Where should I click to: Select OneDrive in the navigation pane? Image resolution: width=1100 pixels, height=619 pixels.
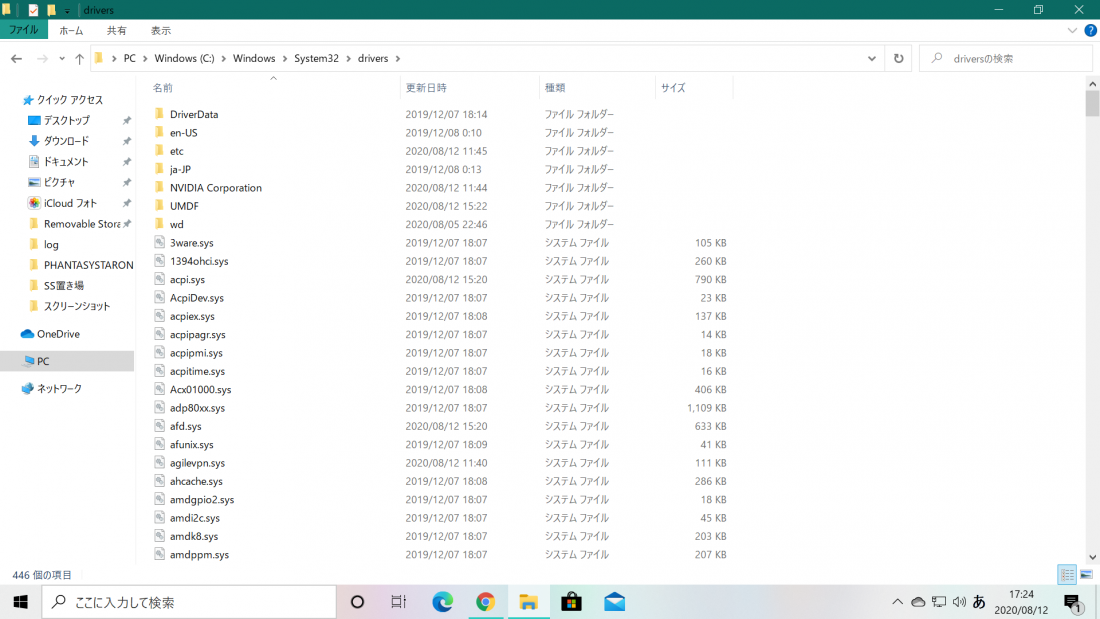(58, 334)
